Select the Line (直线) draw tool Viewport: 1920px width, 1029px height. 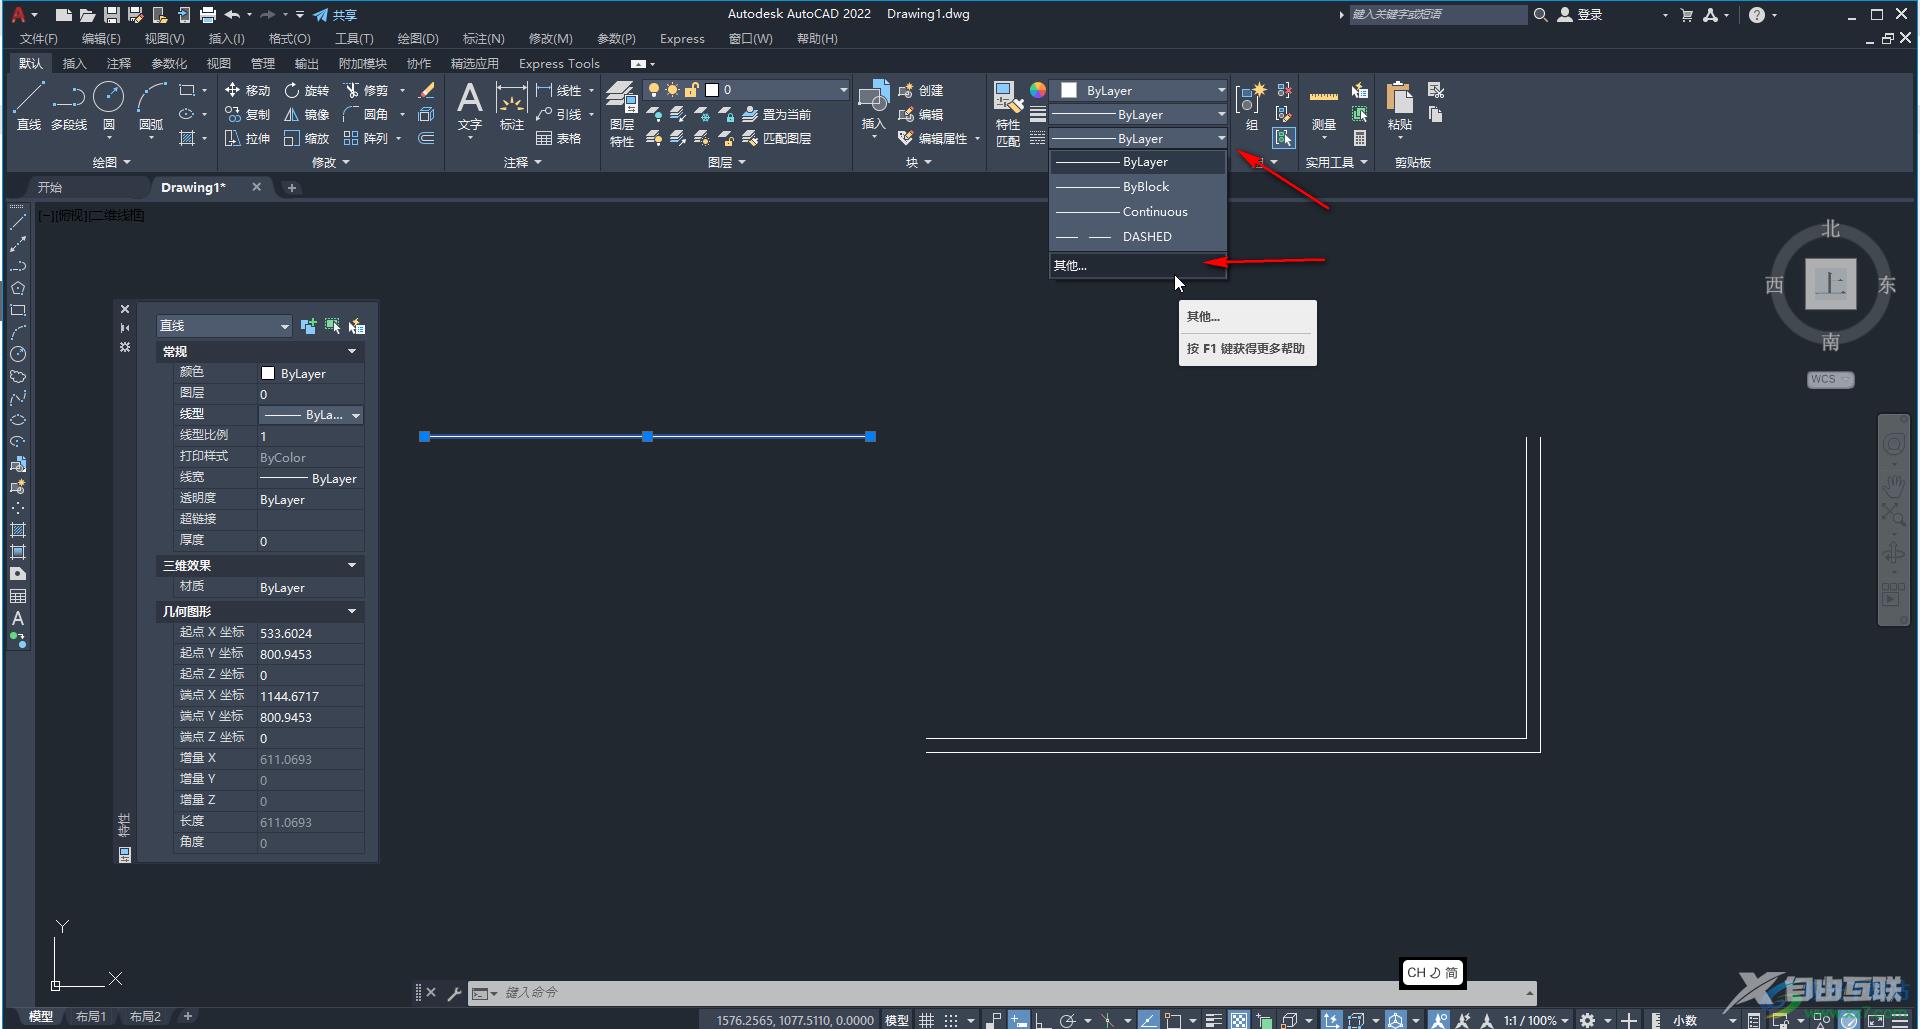click(28, 105)
